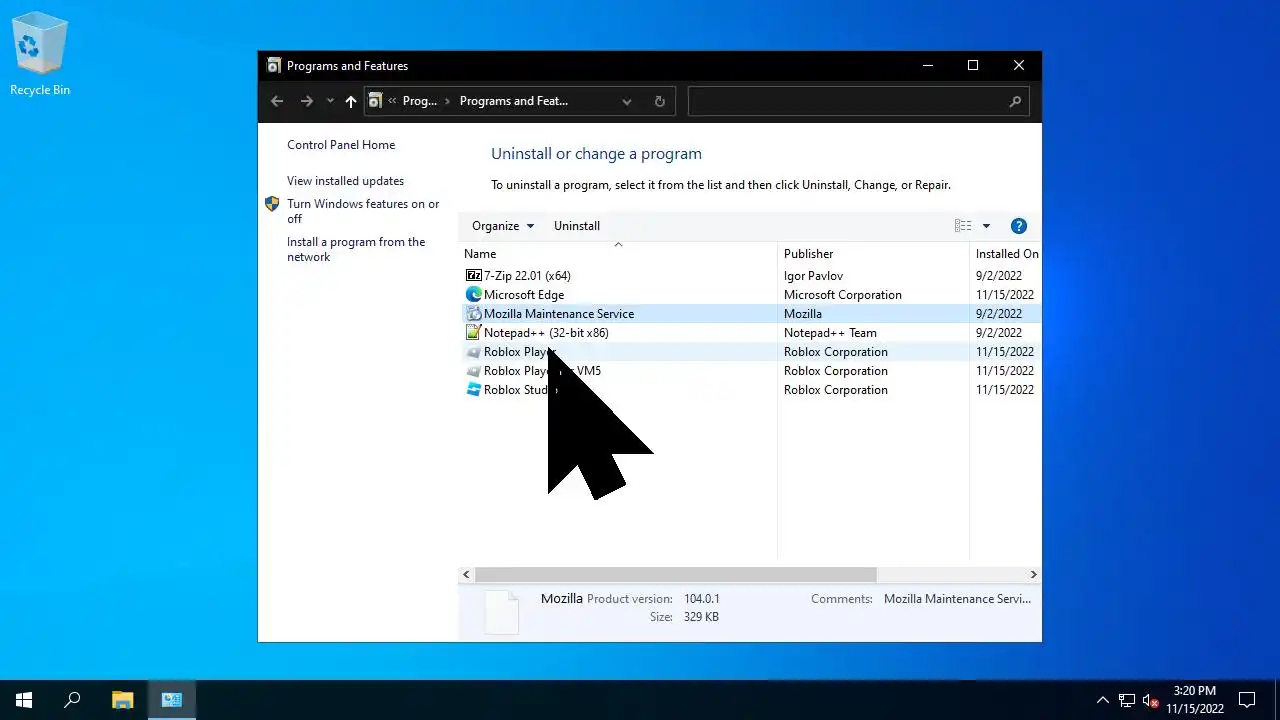Open File Explorer from the taskbar
This screenshot has height=720, width=1280.
pyautogui.click(x=122, y=700)
